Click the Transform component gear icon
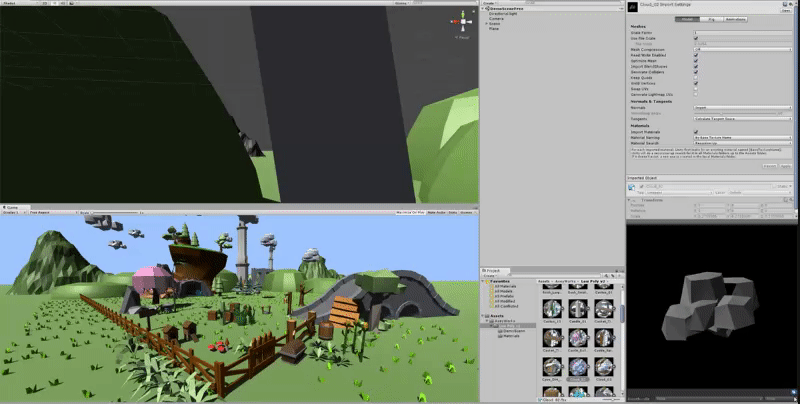Image resolution: width=800 pixels, height=404 pixels. pos(791,200)
